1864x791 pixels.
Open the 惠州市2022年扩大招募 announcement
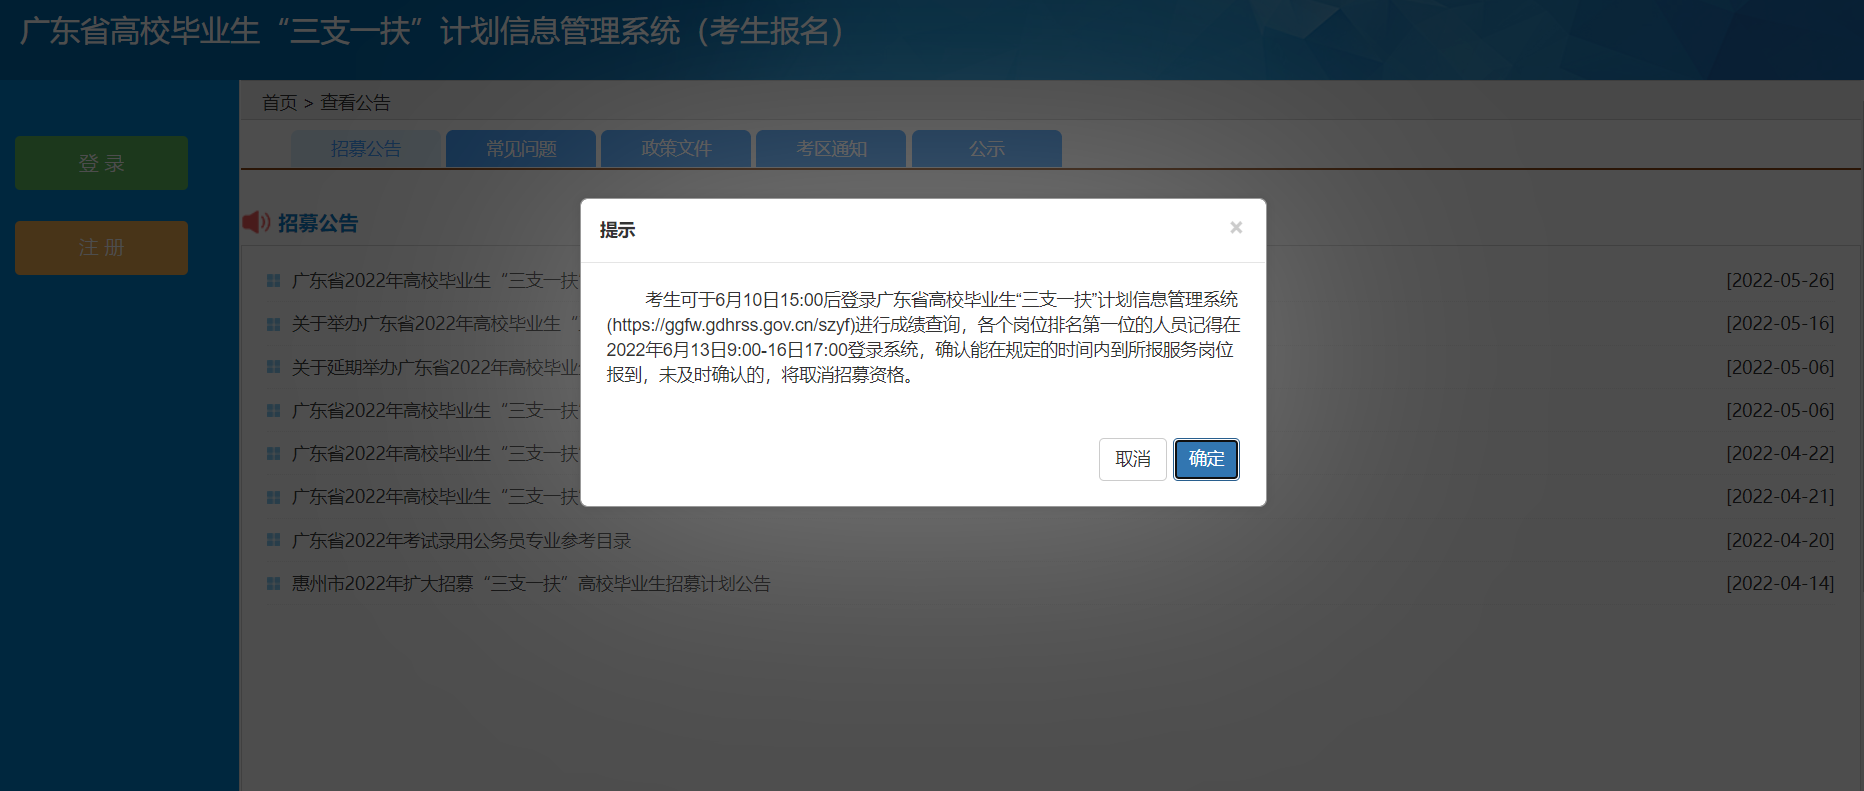[x=531, y=584]
